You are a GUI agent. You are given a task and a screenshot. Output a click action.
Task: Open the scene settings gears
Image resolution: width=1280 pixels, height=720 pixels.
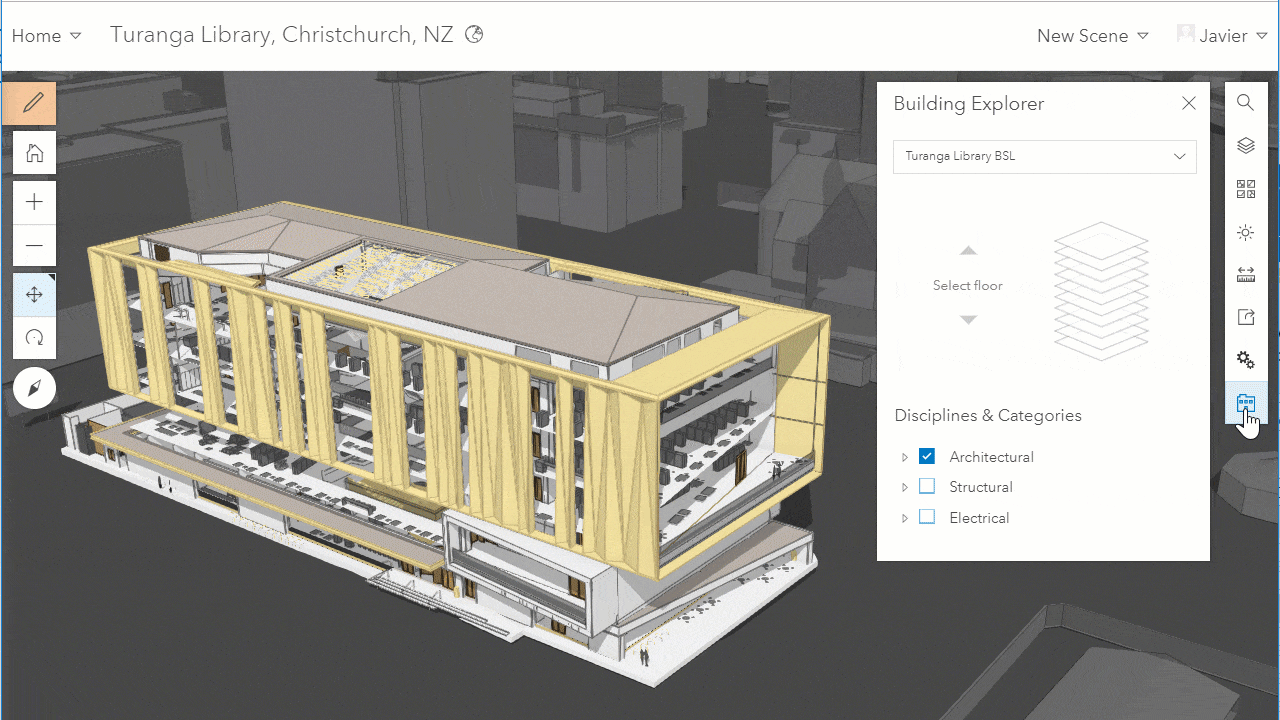coord(1245,360)
